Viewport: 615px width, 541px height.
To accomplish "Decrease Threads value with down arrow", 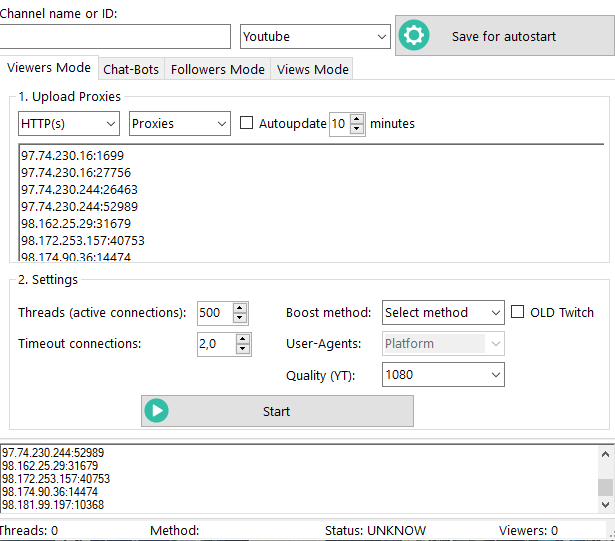I will [240, 318].
